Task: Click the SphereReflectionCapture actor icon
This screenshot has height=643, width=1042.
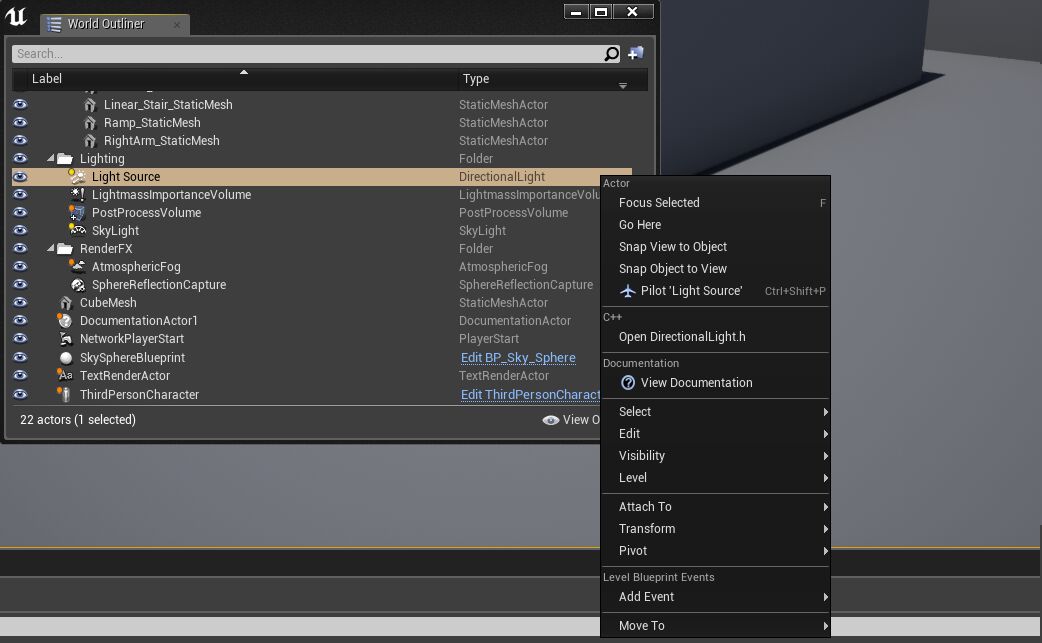Action: [77, 285]
